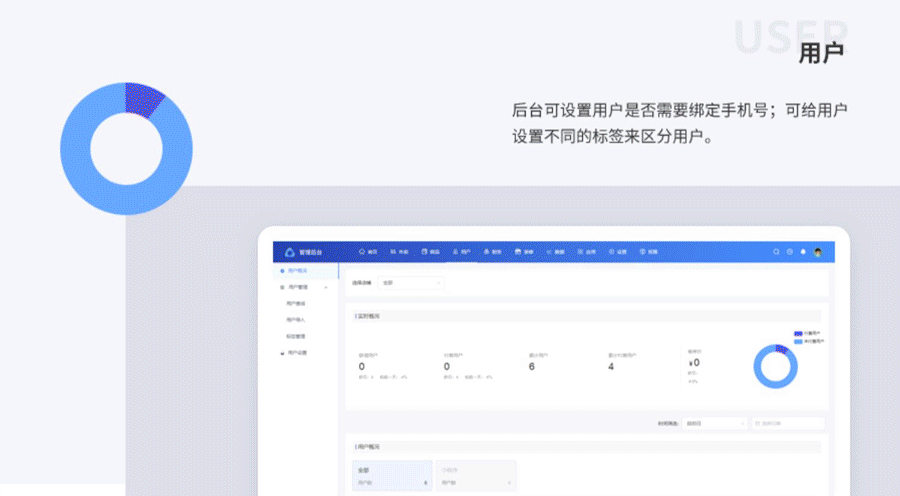
Task: Toggle the dark-blue legend entry of dashboard chart
Action: point(807,333)
